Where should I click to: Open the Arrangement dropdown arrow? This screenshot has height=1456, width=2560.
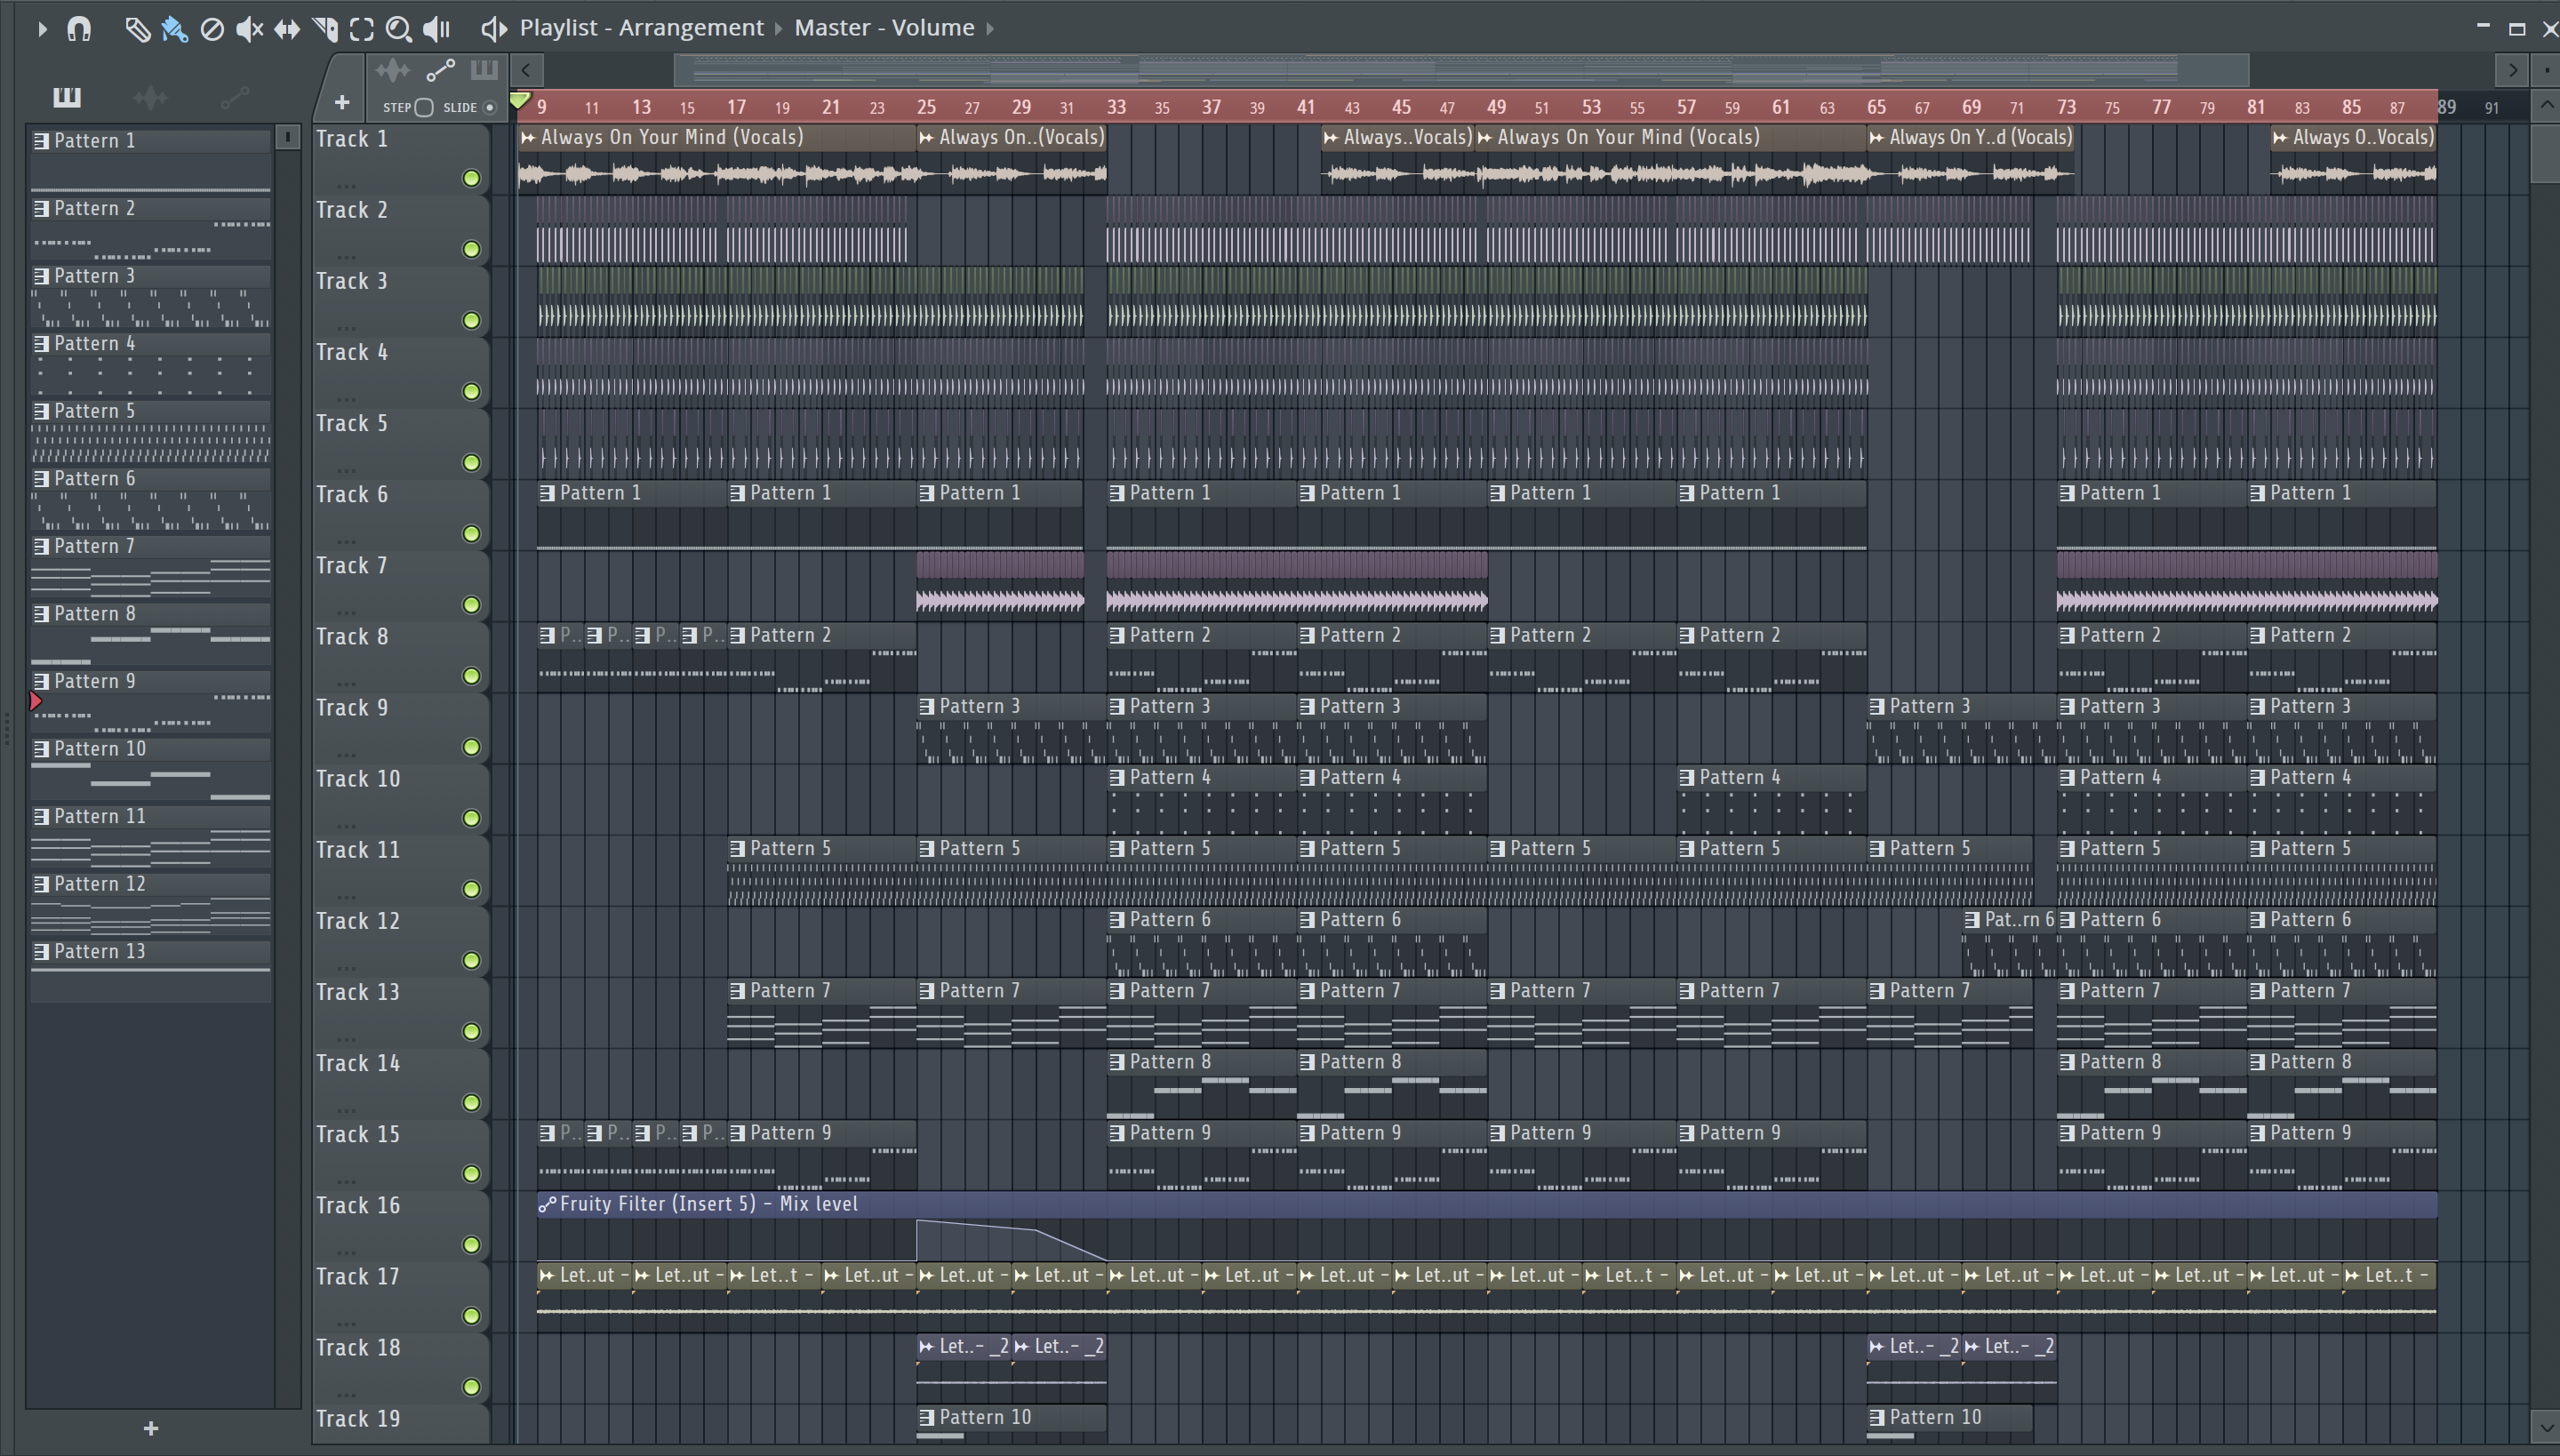coord(778,29)
